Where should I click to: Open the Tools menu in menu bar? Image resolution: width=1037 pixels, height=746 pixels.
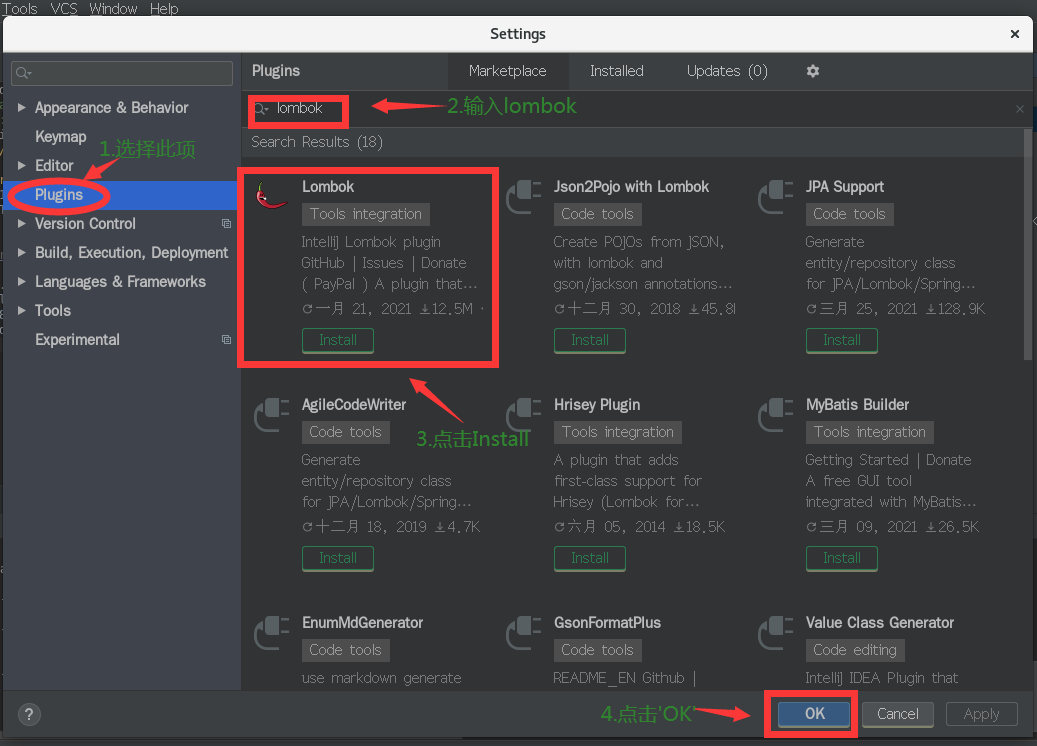(x=20, y=9)
